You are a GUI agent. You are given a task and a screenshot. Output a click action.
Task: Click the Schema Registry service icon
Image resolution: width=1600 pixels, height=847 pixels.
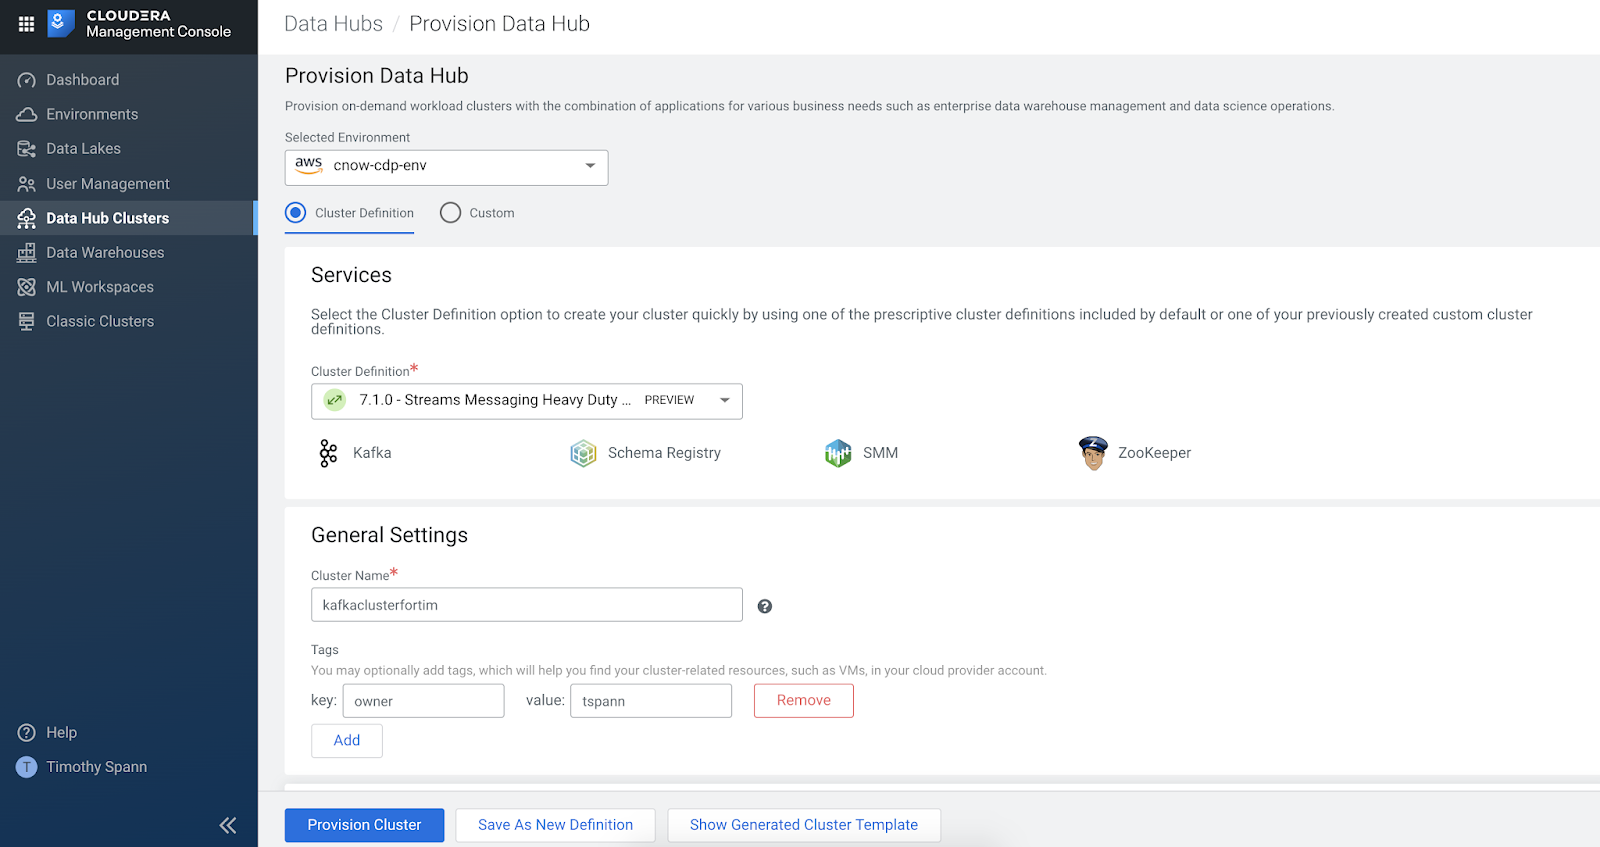(x=583, y=453)
